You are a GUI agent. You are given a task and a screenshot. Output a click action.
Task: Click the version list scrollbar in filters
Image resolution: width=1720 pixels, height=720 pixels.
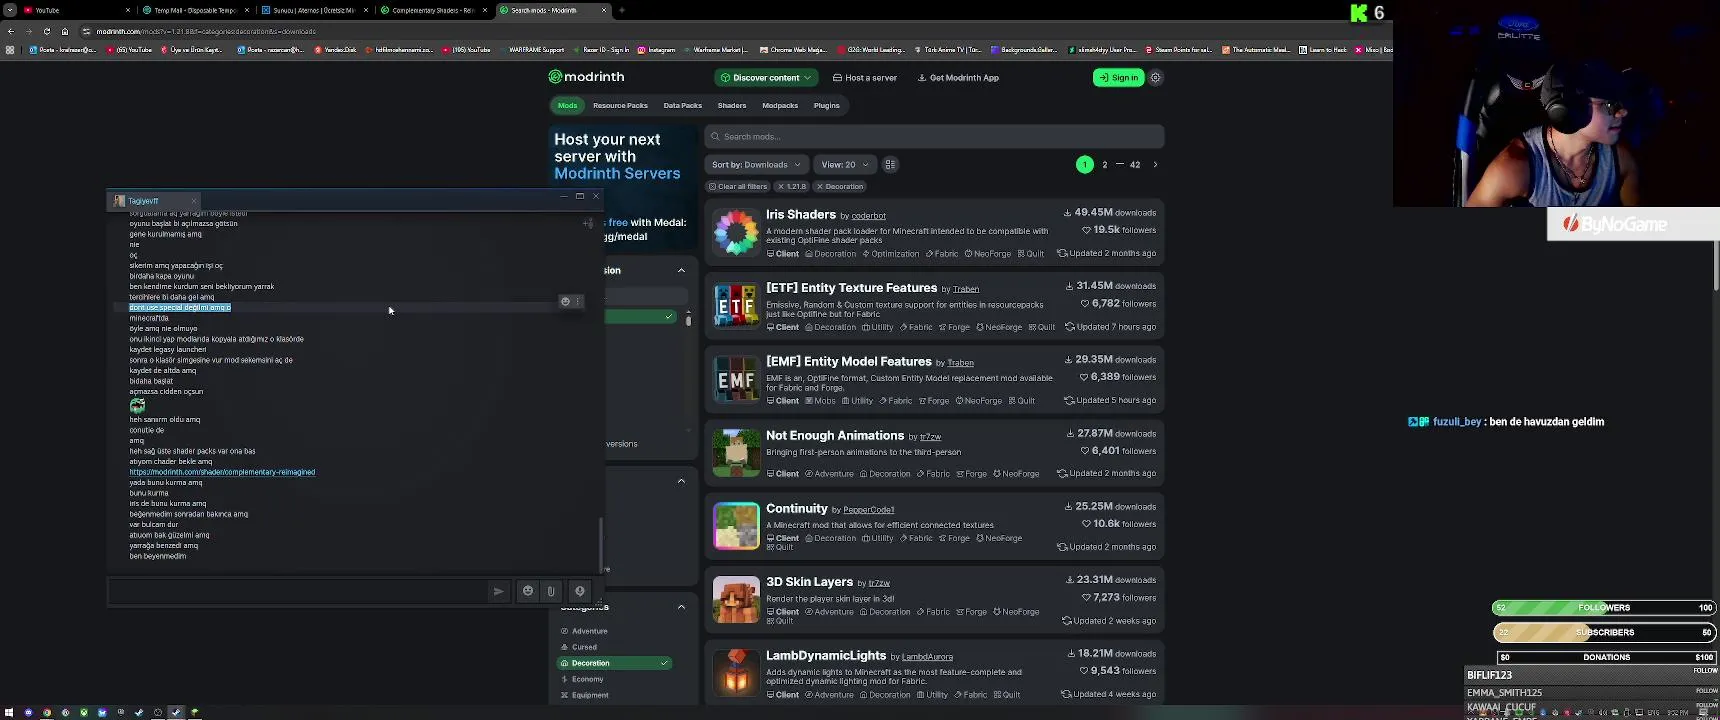tap(688, 320)
